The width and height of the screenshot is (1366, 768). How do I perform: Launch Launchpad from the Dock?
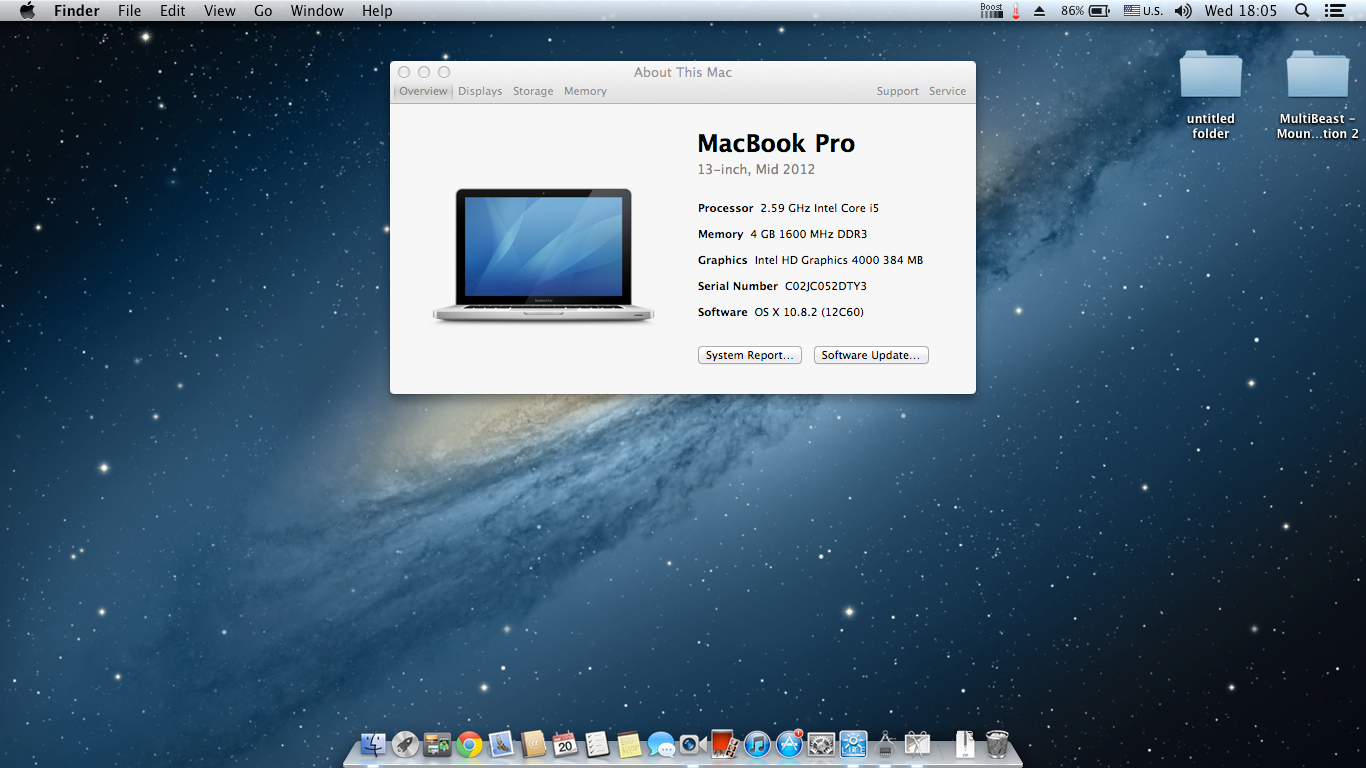point(405,744)
